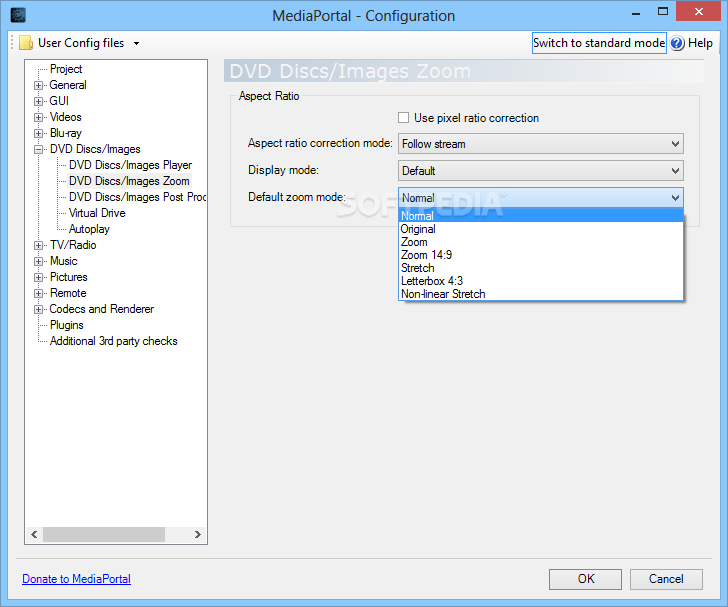Choose the plain Zoom option
Screen dimensions: 728x607
click(x=541, y=242)
